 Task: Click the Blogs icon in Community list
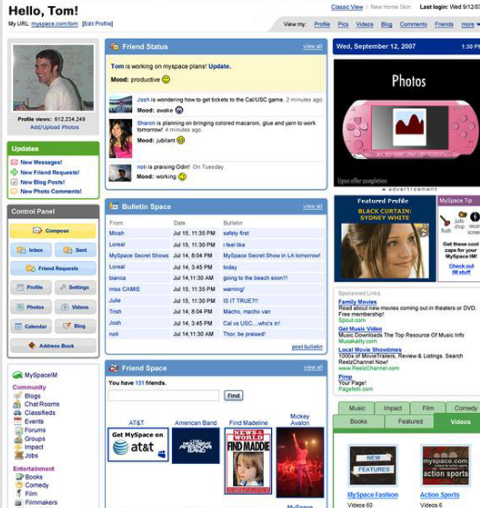(18, 396)
